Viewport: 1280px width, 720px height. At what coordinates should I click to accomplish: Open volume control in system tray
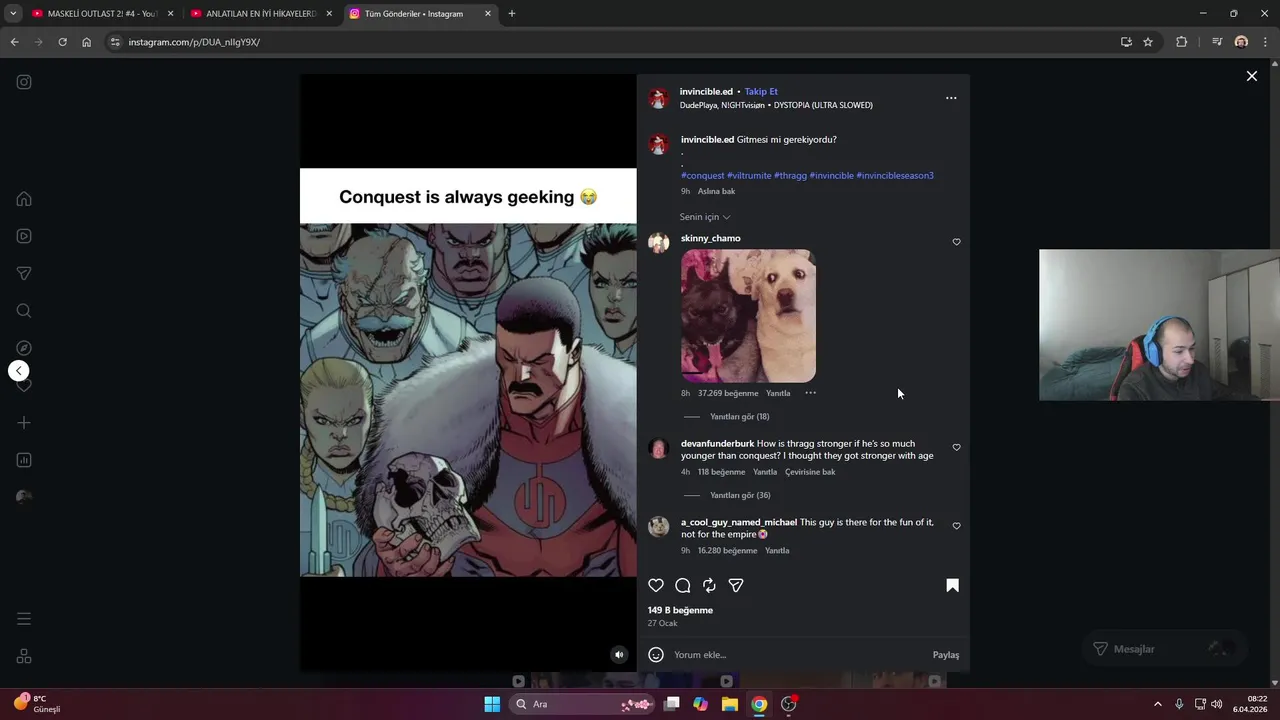1217,704
